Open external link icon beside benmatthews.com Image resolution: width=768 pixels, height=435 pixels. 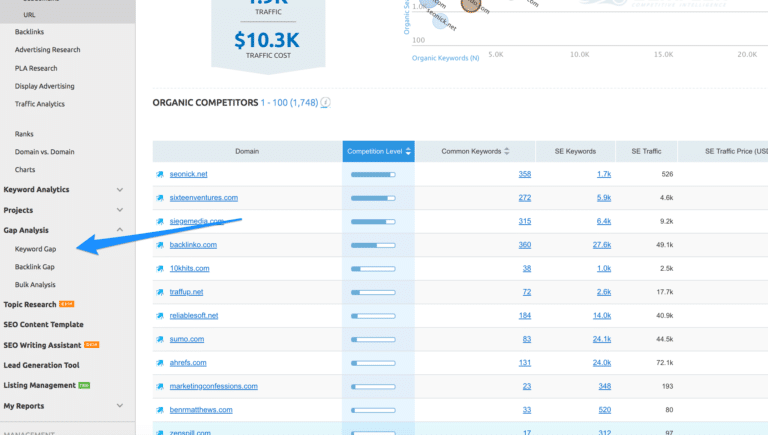[160, 410]
